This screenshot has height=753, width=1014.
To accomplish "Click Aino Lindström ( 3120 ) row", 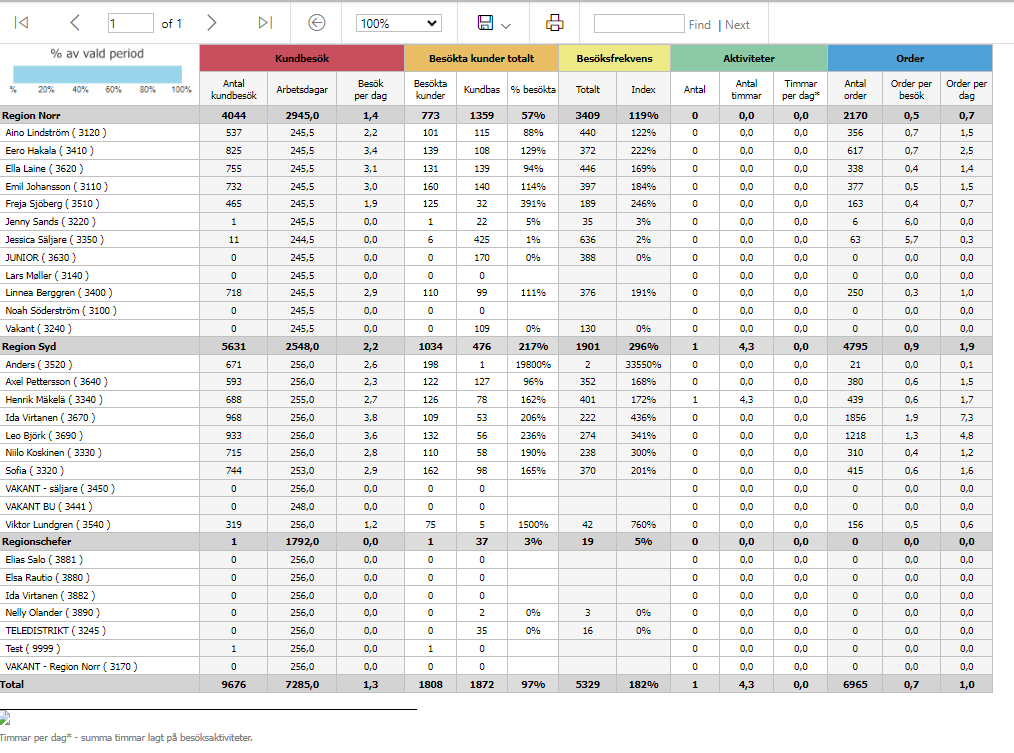I will point(496,133).
